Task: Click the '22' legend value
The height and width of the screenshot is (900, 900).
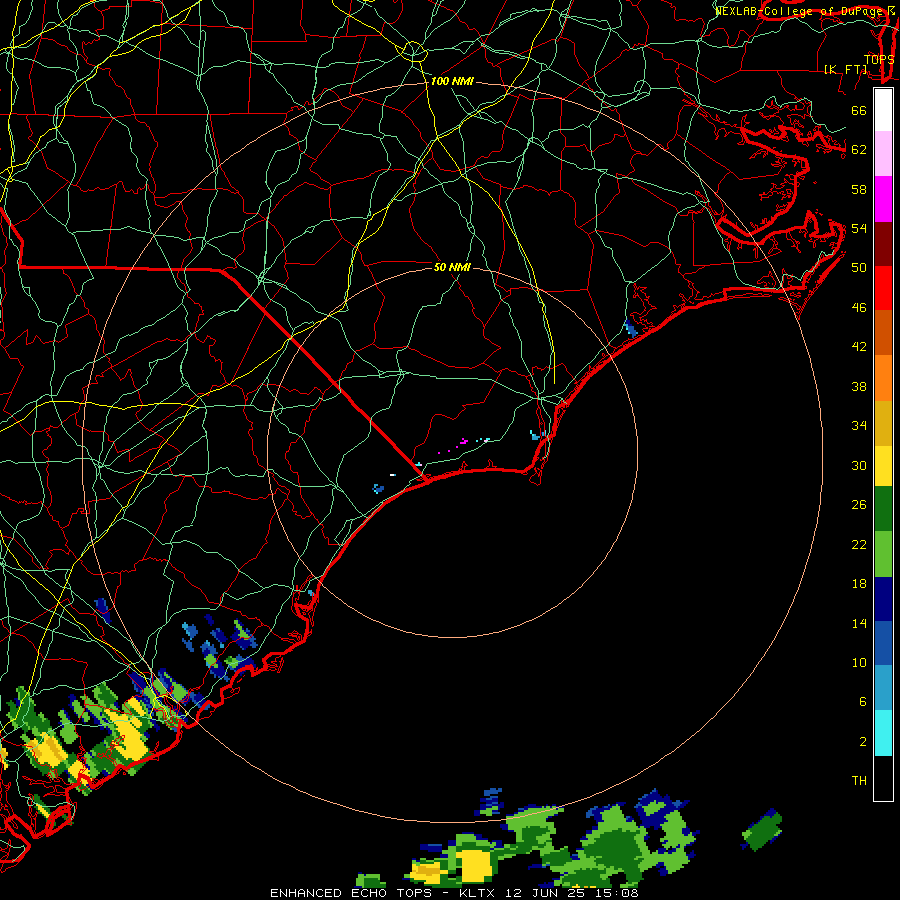Action: click(859, 544)
